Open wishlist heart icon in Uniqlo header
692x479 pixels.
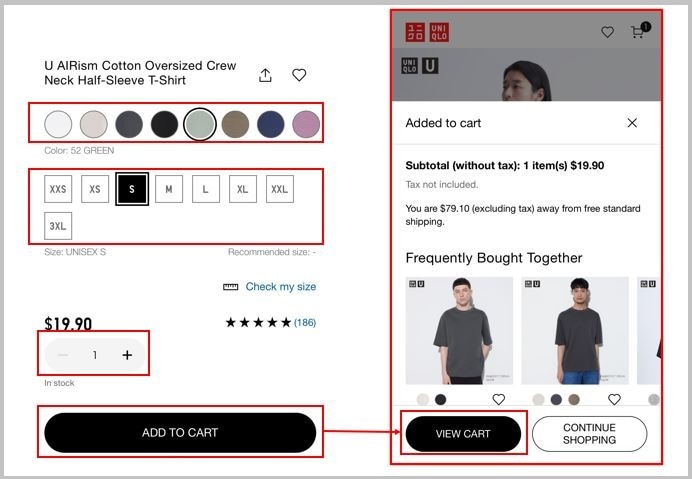608,32
